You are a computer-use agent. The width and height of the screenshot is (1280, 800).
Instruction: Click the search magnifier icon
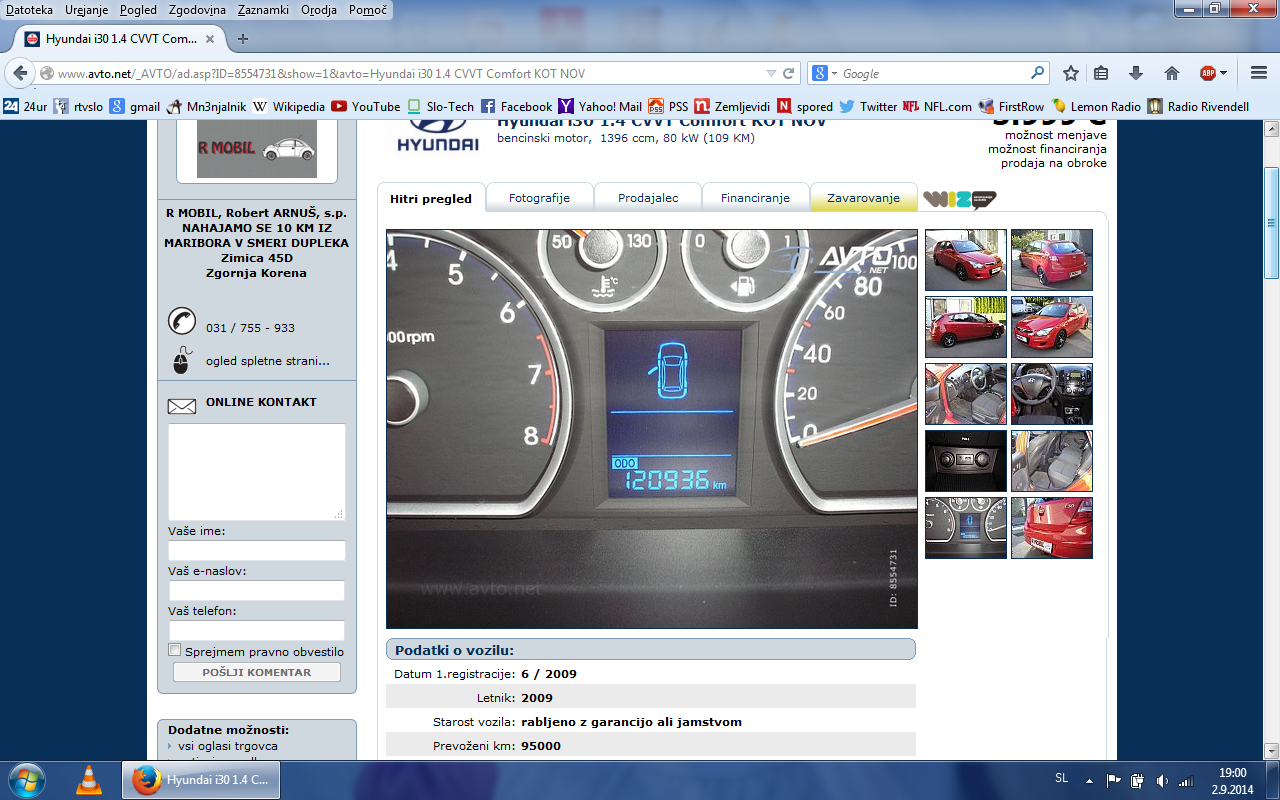tap(1037, 73)
